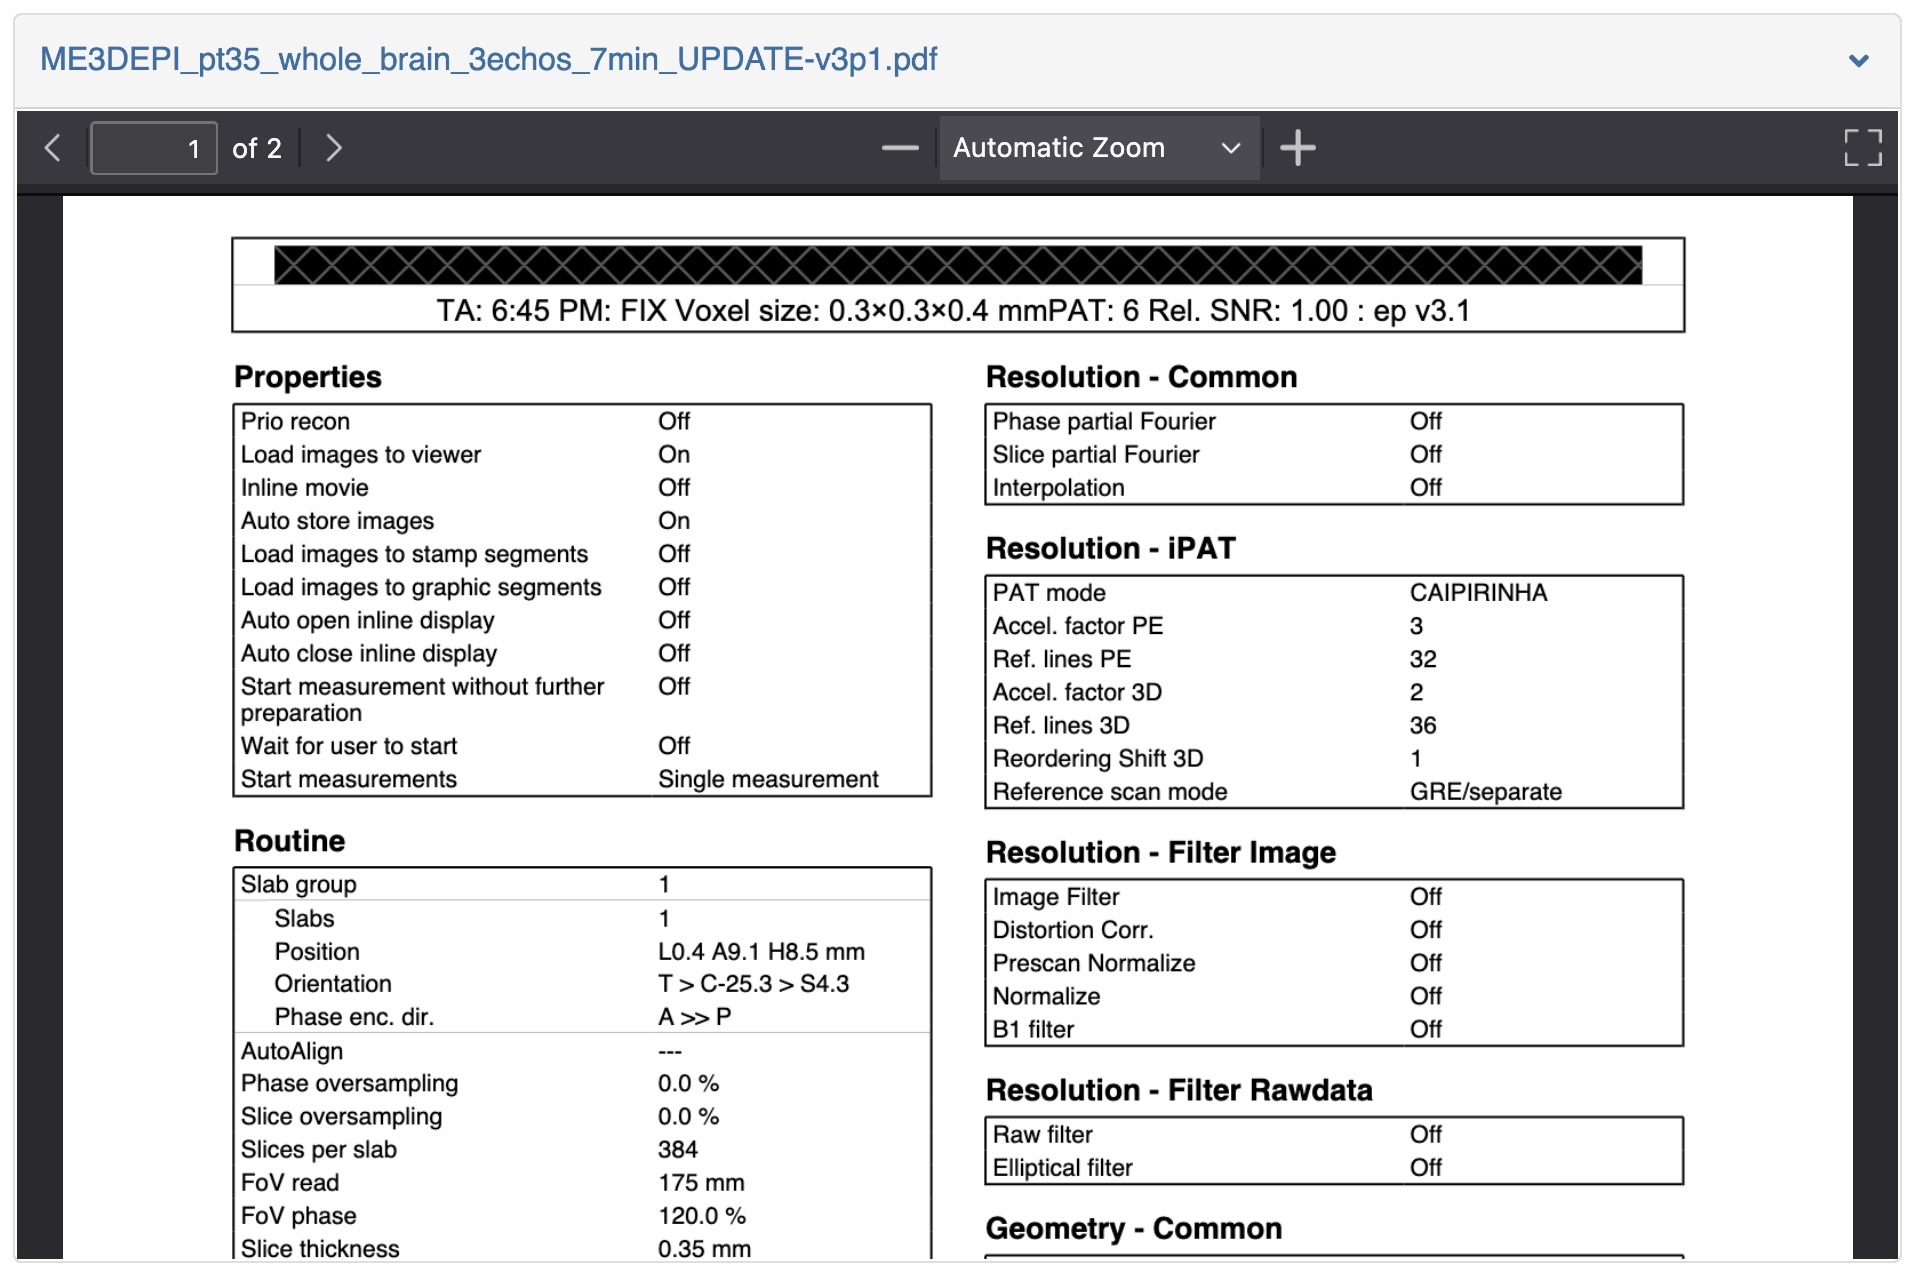
Task: Click the 'Single measurement' value
Action: (767, 779)
